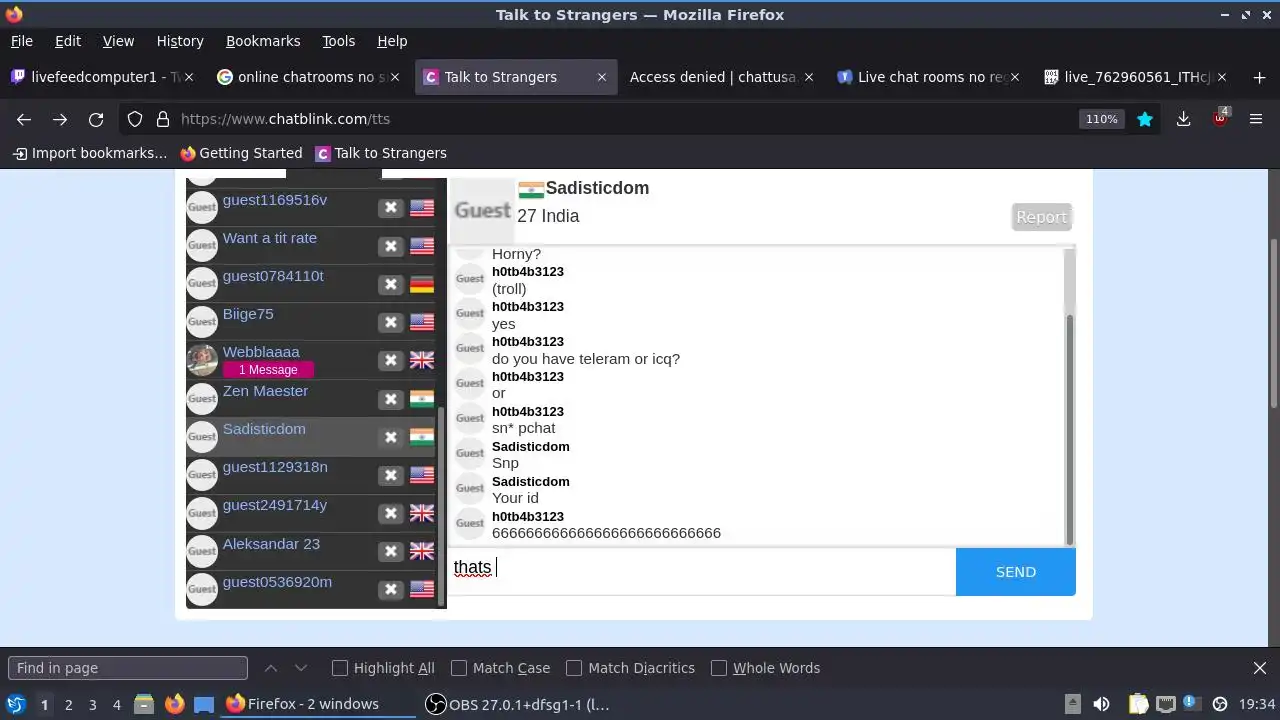Bookmark this page with the star icon
This screenshot has width=1280, height=720.
click(1145, 119)
